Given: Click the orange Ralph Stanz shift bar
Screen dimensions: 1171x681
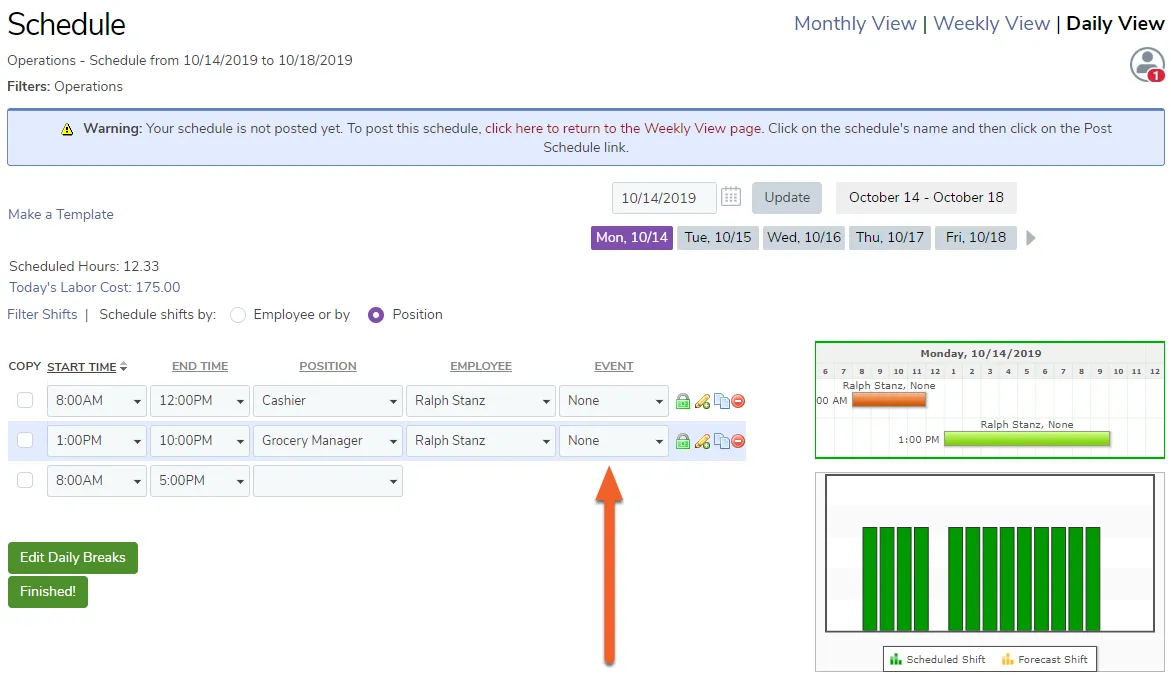Looking at the screenshot, I should [889, 400].
